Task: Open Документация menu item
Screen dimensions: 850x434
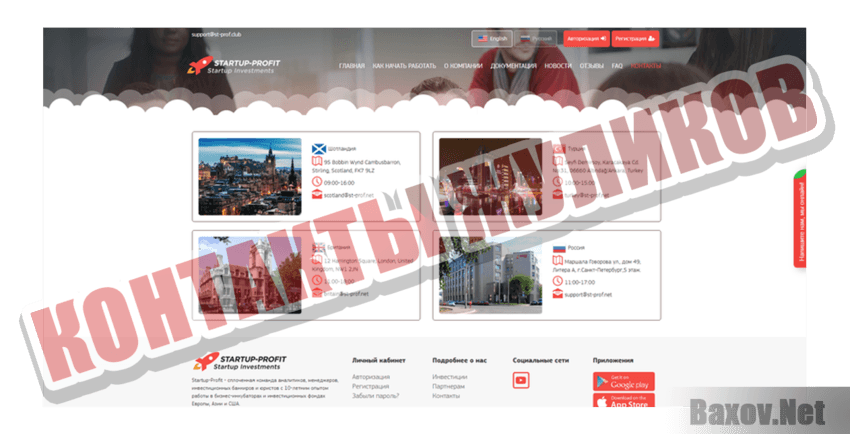Action: point(513,66)
